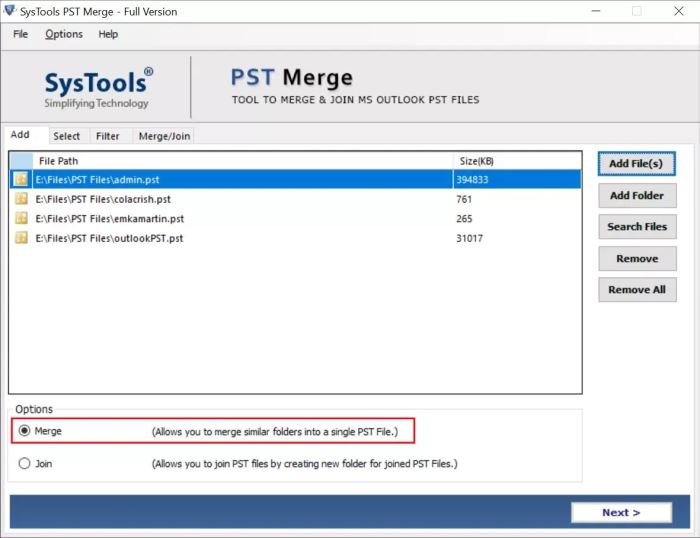Proceed with the Next > button
The height and width of the screenshot is (538, 700).
(621, 513)
